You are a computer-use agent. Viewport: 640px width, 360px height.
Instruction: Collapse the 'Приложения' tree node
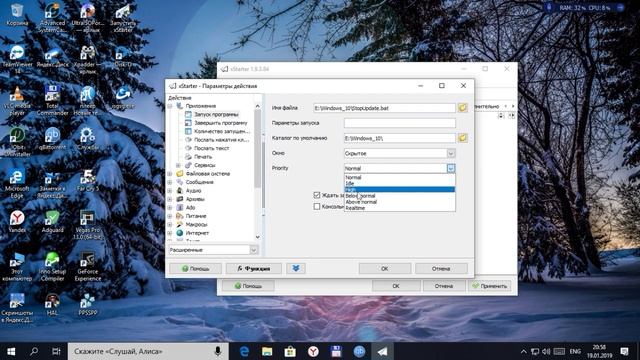[170, 106]
